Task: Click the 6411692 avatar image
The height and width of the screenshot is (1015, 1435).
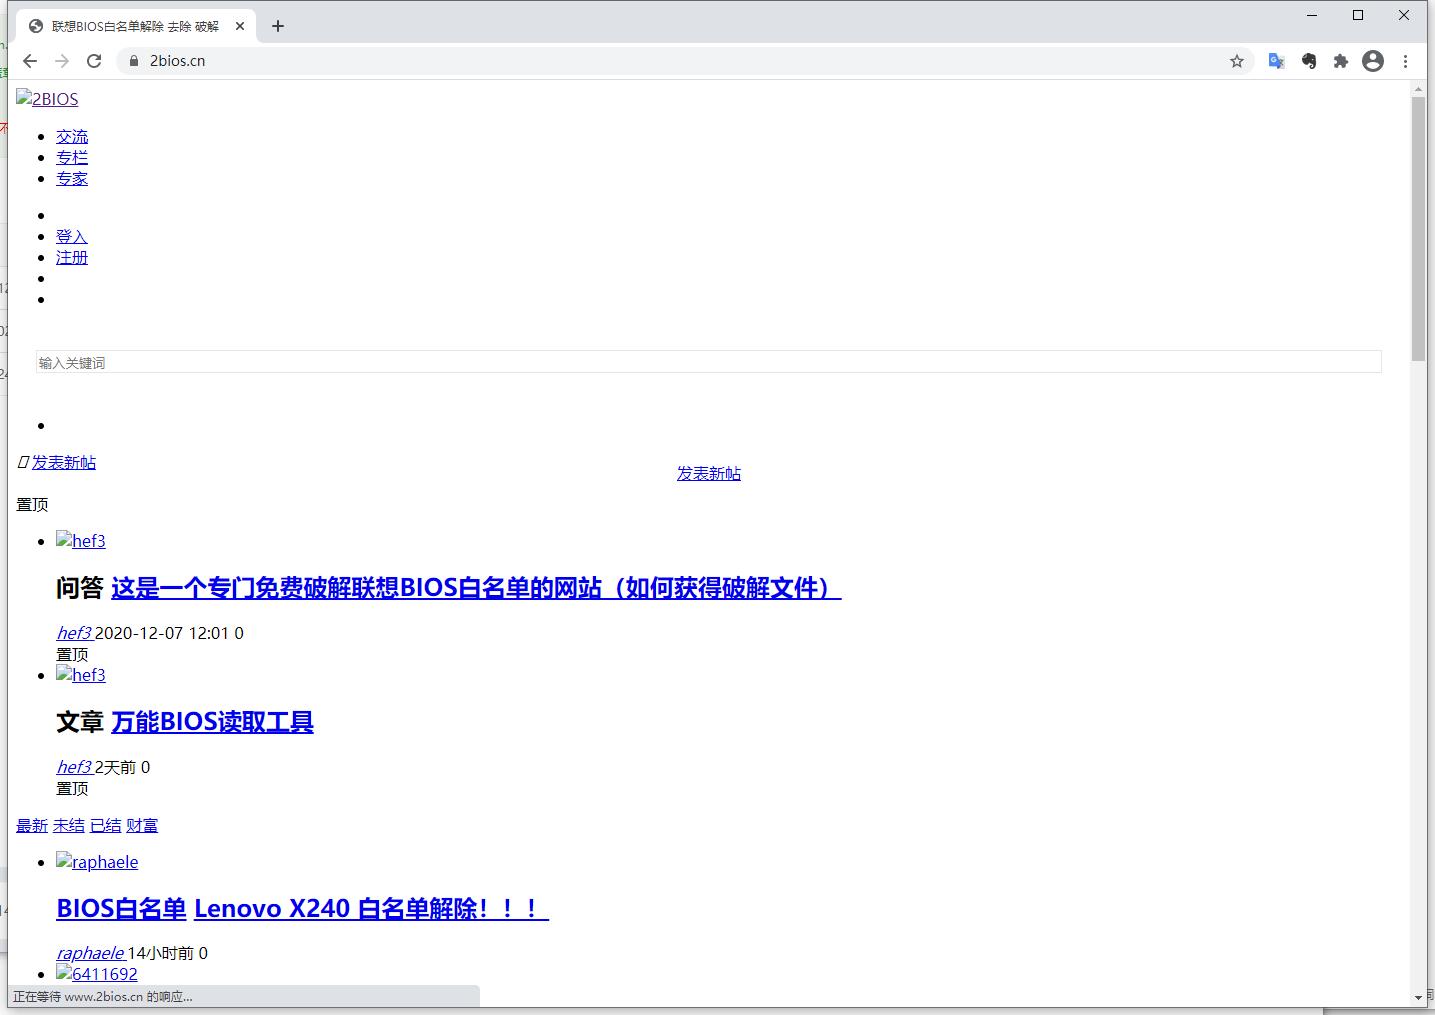Action: 97,974
